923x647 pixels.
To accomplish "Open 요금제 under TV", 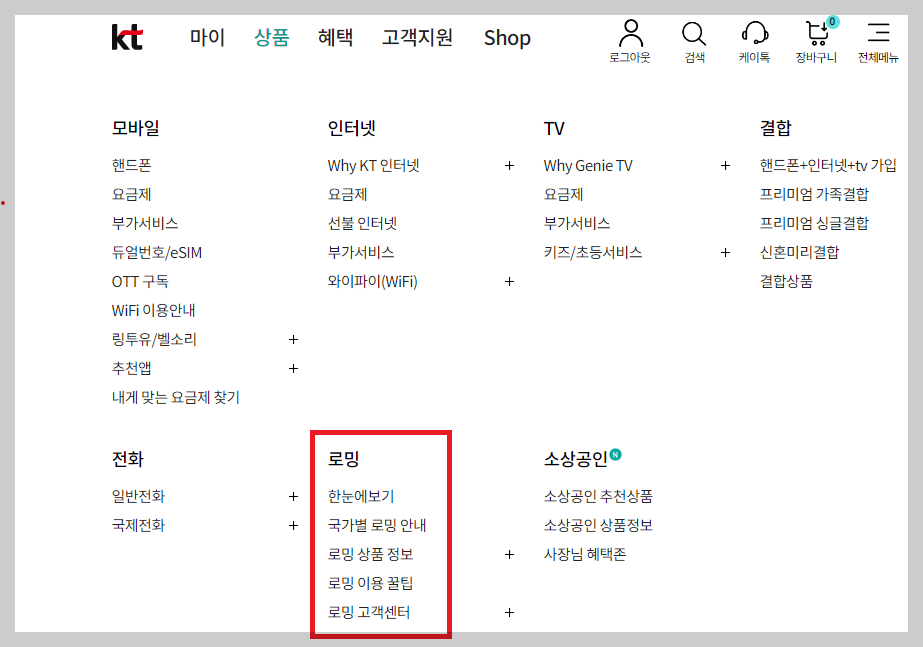I will point(563,194).
